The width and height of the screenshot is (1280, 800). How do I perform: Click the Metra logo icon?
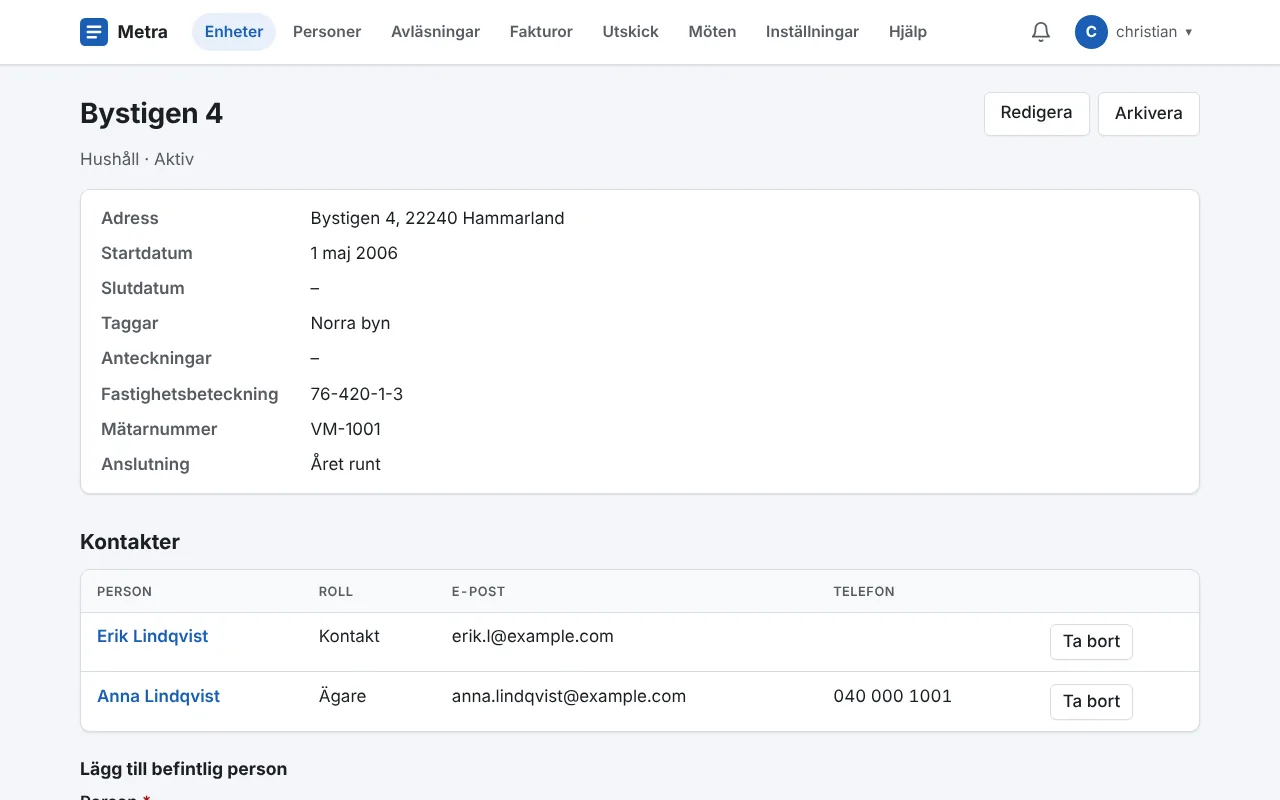point(94,32)
